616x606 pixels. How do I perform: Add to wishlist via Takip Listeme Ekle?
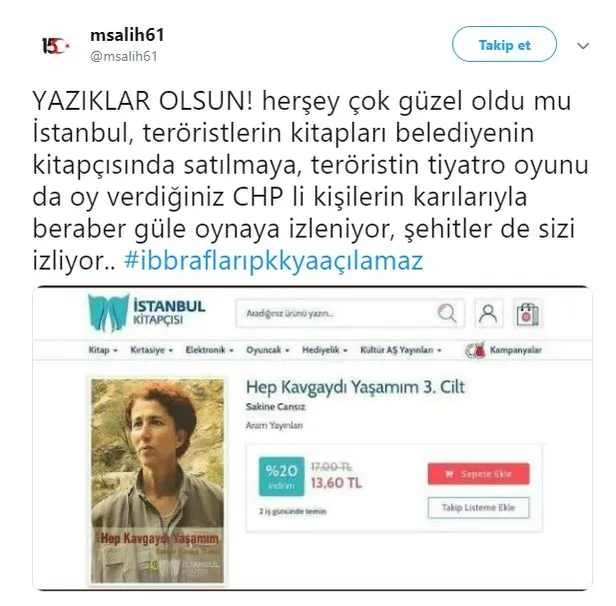[478, 507]
